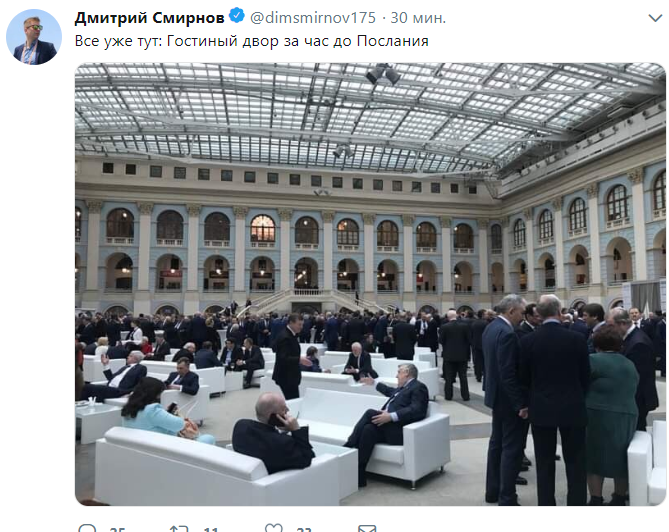Click the retweet count 11
669x532 pixels.
point(211,529)
